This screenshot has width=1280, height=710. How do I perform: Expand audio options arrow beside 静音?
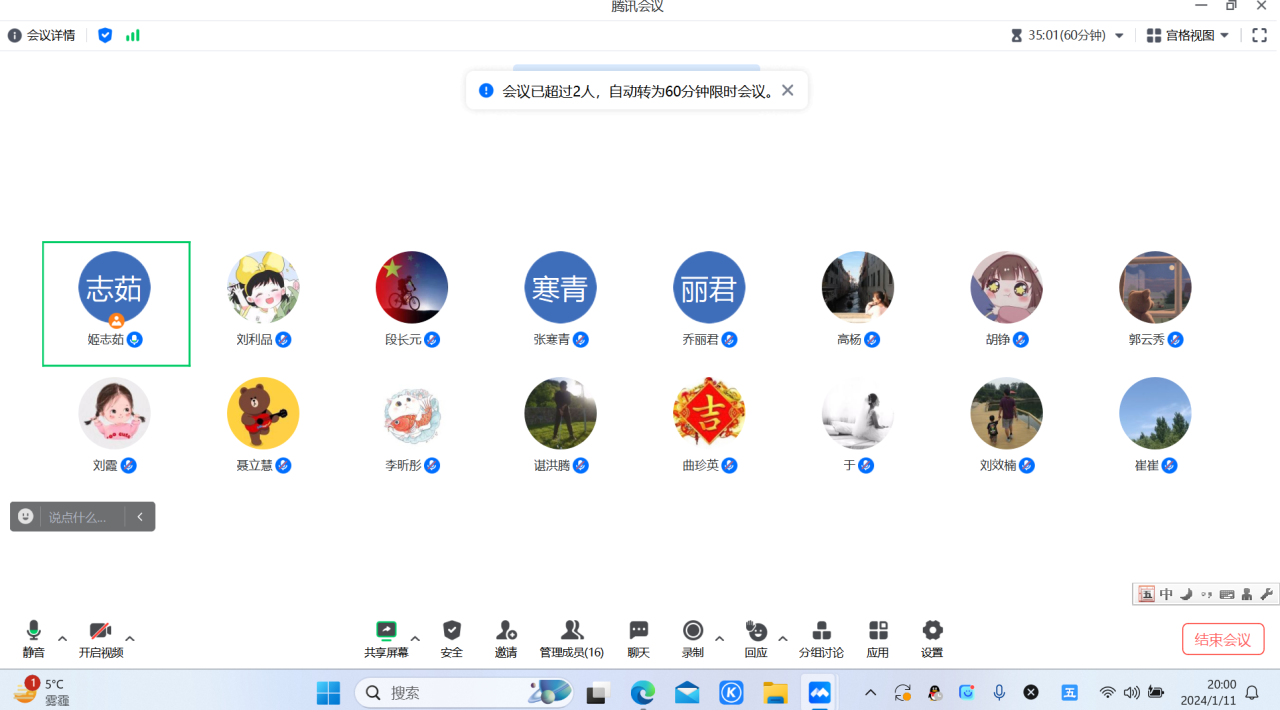[x=62, y=638]
